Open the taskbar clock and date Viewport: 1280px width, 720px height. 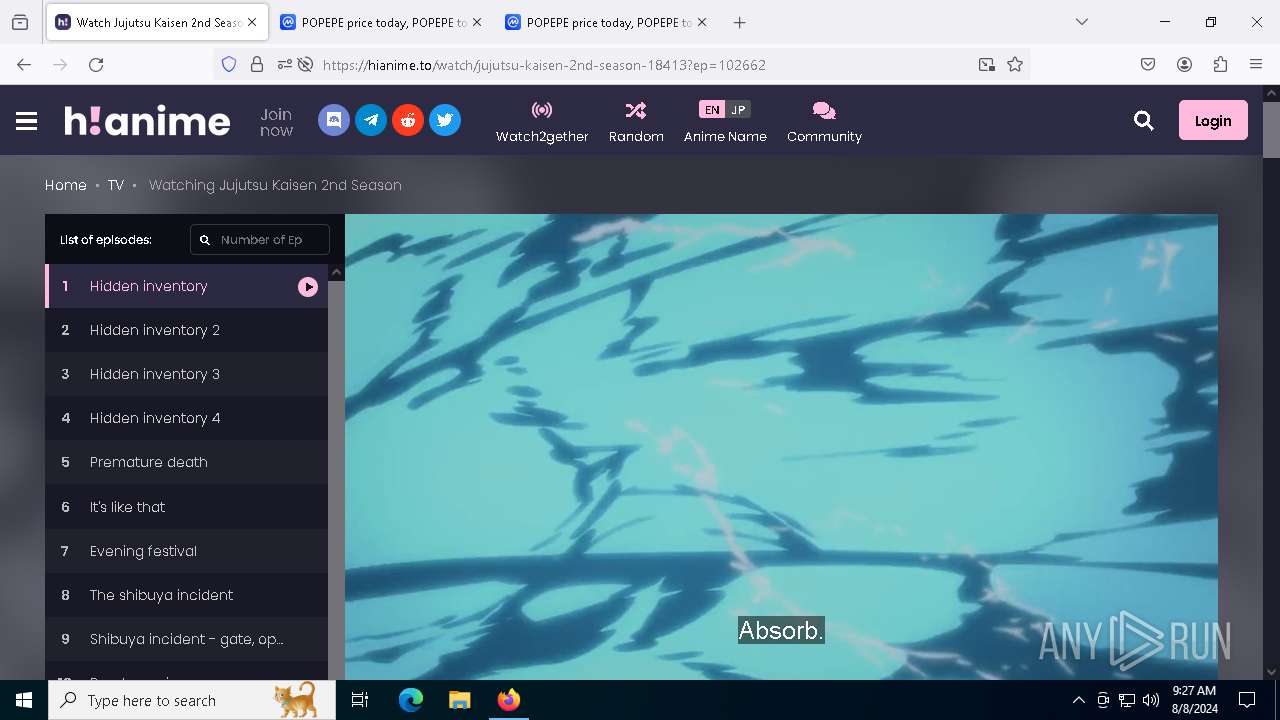click(x=1194, y=700)
